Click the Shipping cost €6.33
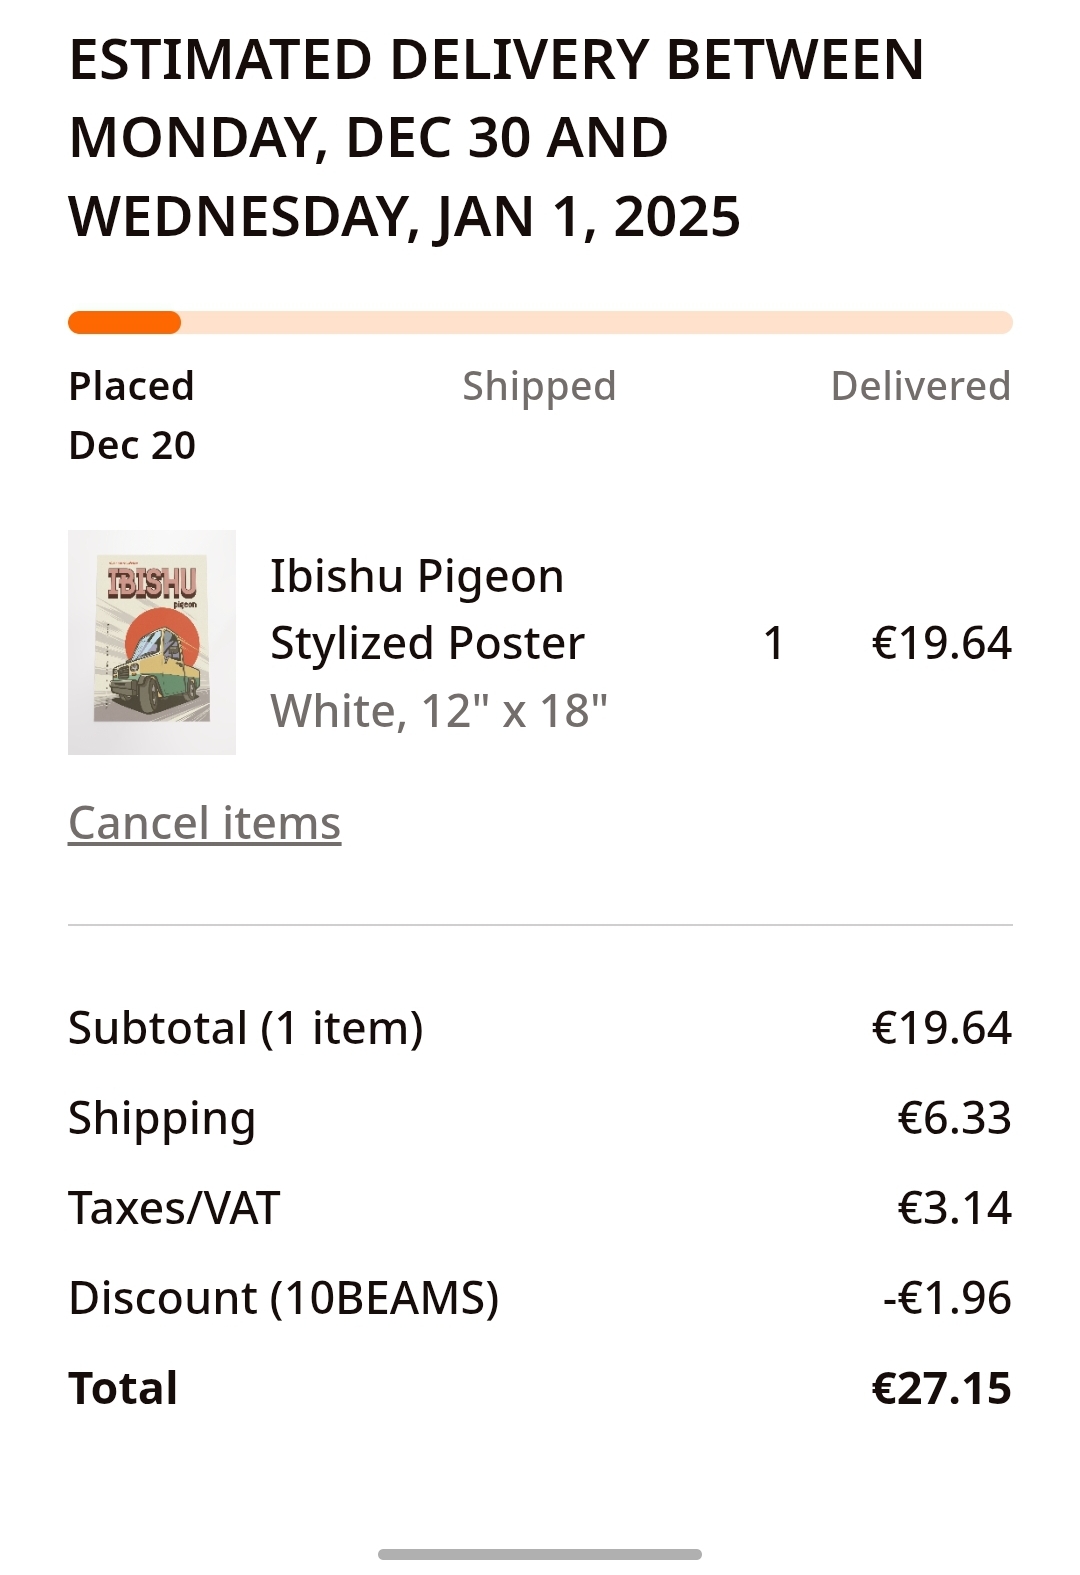The height and width of the screenshot is (1575, 1080). tap(954, 1118)
